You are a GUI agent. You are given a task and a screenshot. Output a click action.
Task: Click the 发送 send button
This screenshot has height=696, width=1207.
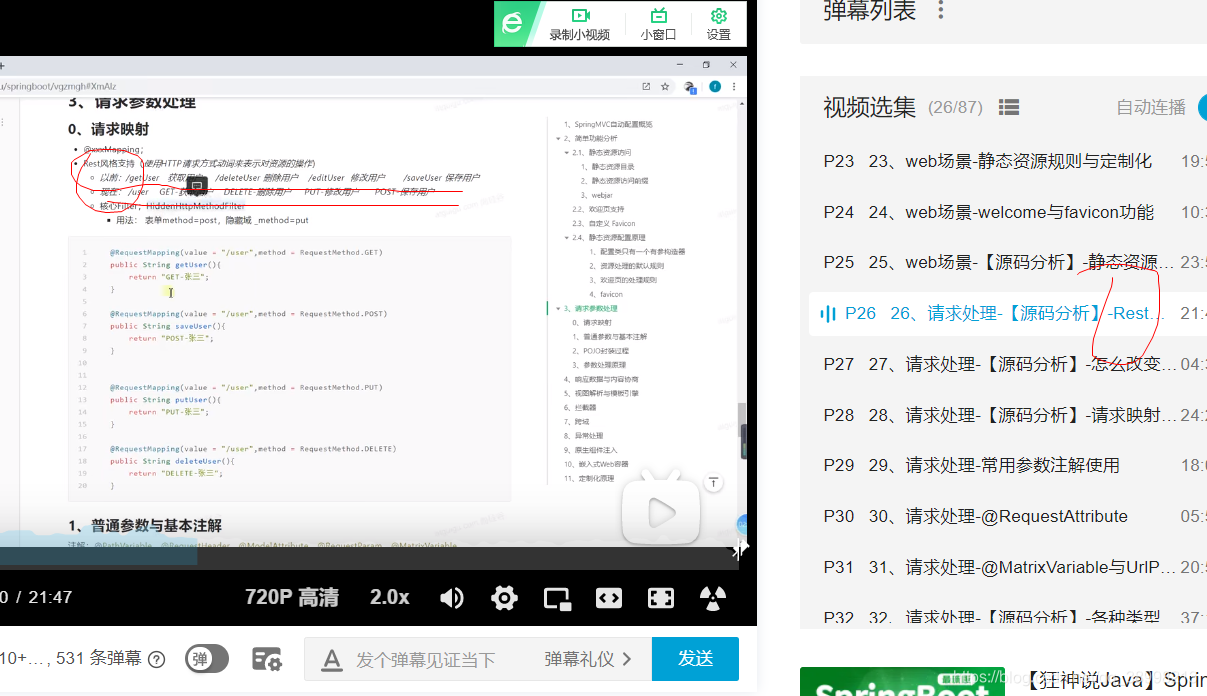[x=695, y=659]
